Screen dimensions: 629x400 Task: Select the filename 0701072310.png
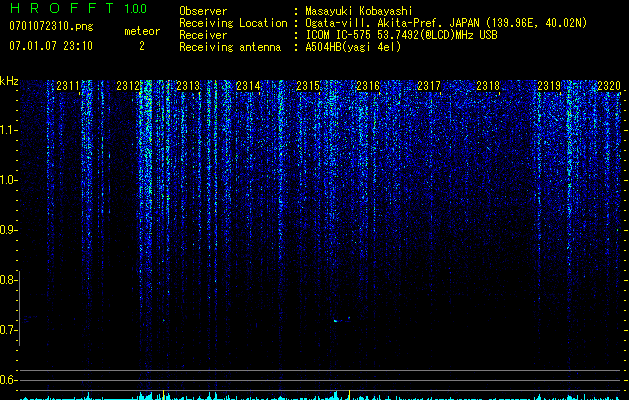tap(51, 27)
